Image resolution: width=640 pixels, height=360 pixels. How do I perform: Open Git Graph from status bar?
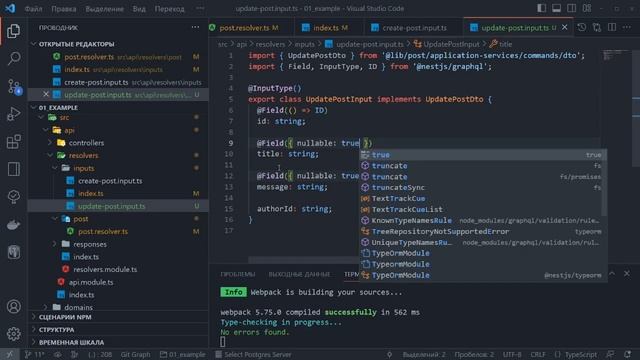pos(135,354)
